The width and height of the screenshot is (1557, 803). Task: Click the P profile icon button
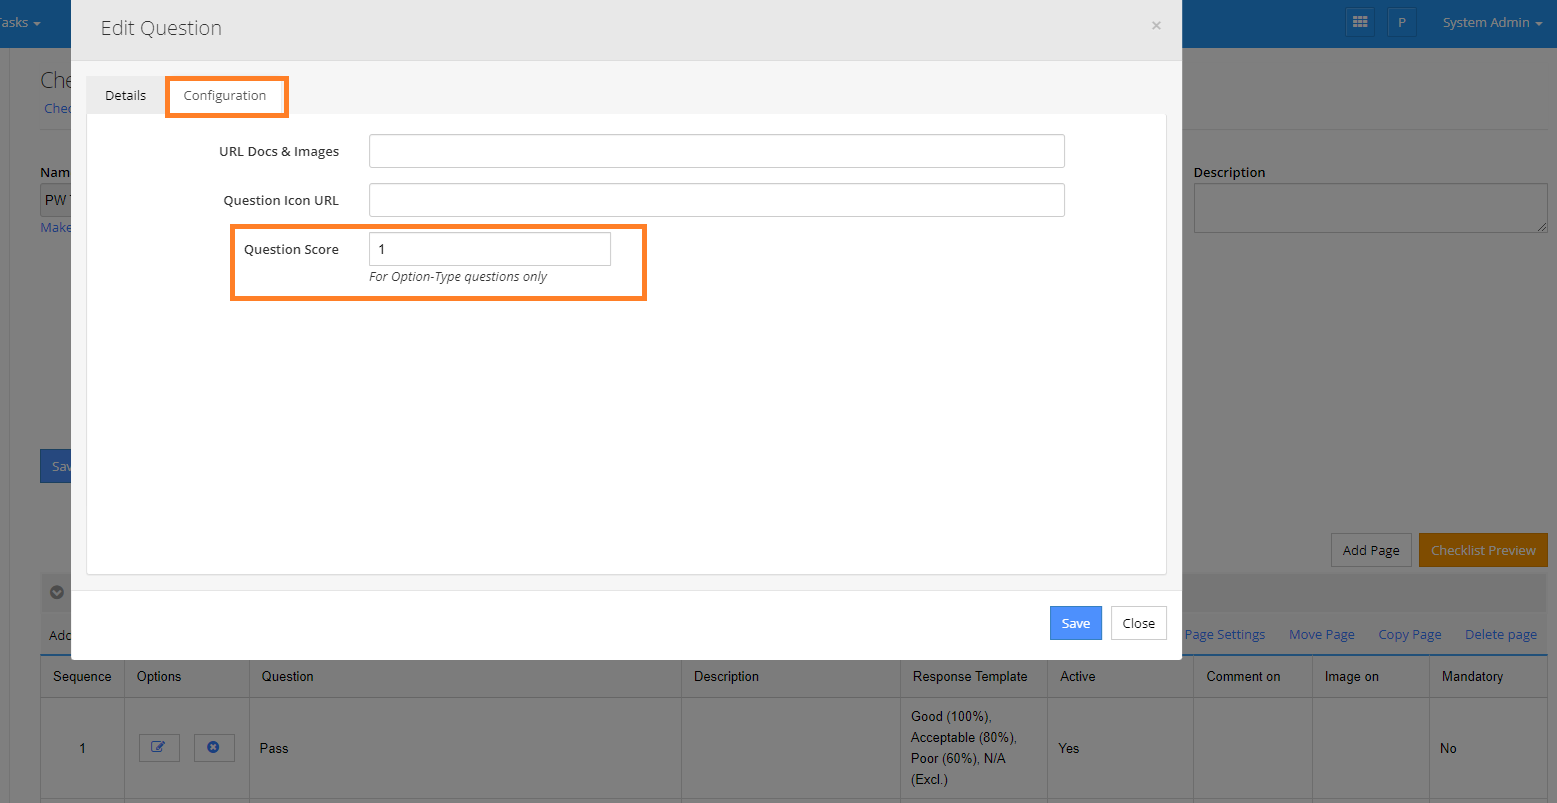click(x=1402, y=22)
